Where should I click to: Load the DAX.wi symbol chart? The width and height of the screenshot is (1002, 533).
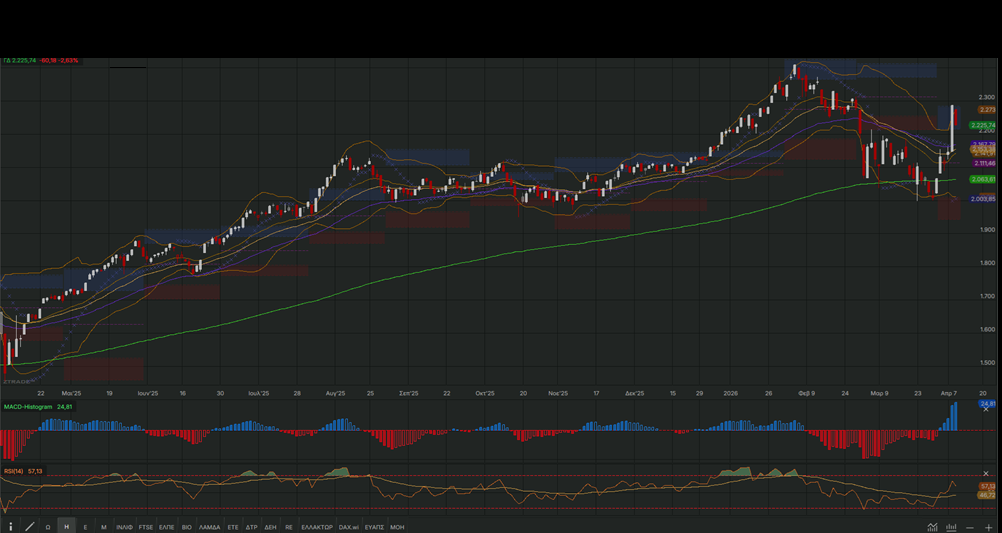(349, 527)
